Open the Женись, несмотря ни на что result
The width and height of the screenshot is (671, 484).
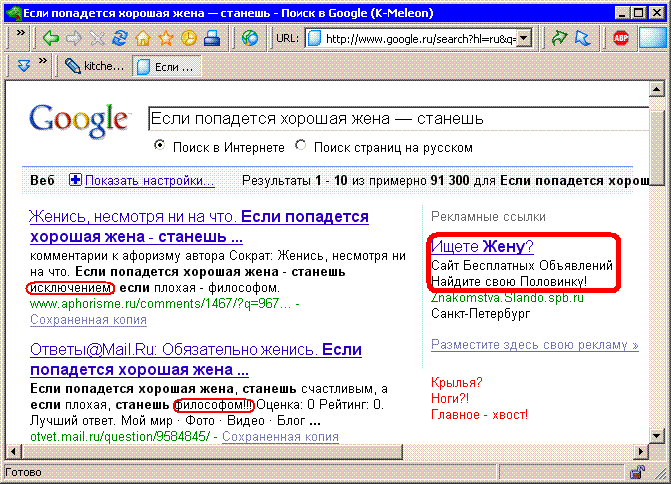[199, 226]
